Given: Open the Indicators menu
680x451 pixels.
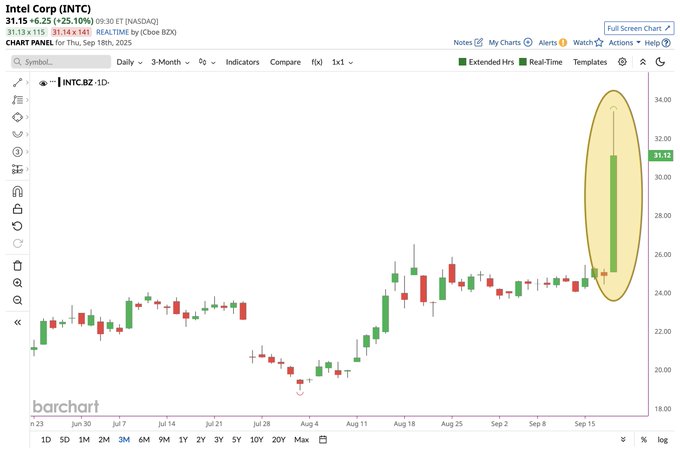Looking at the screenshot, I should point(242,62).
